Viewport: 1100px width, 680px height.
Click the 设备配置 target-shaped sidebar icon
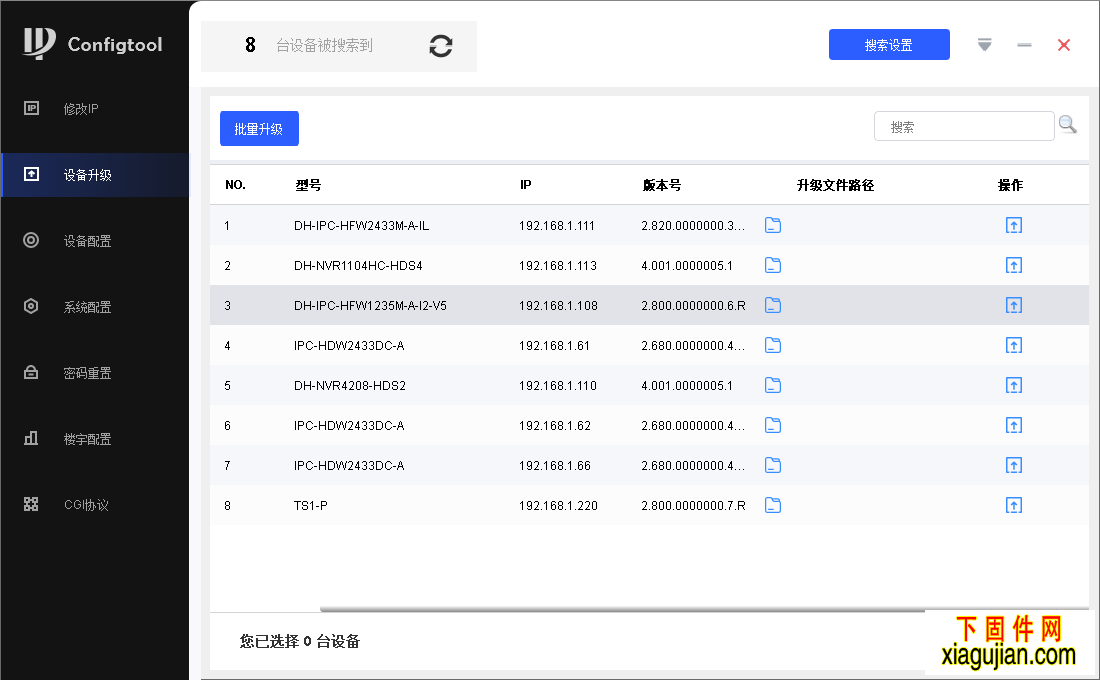coord(31,240)
